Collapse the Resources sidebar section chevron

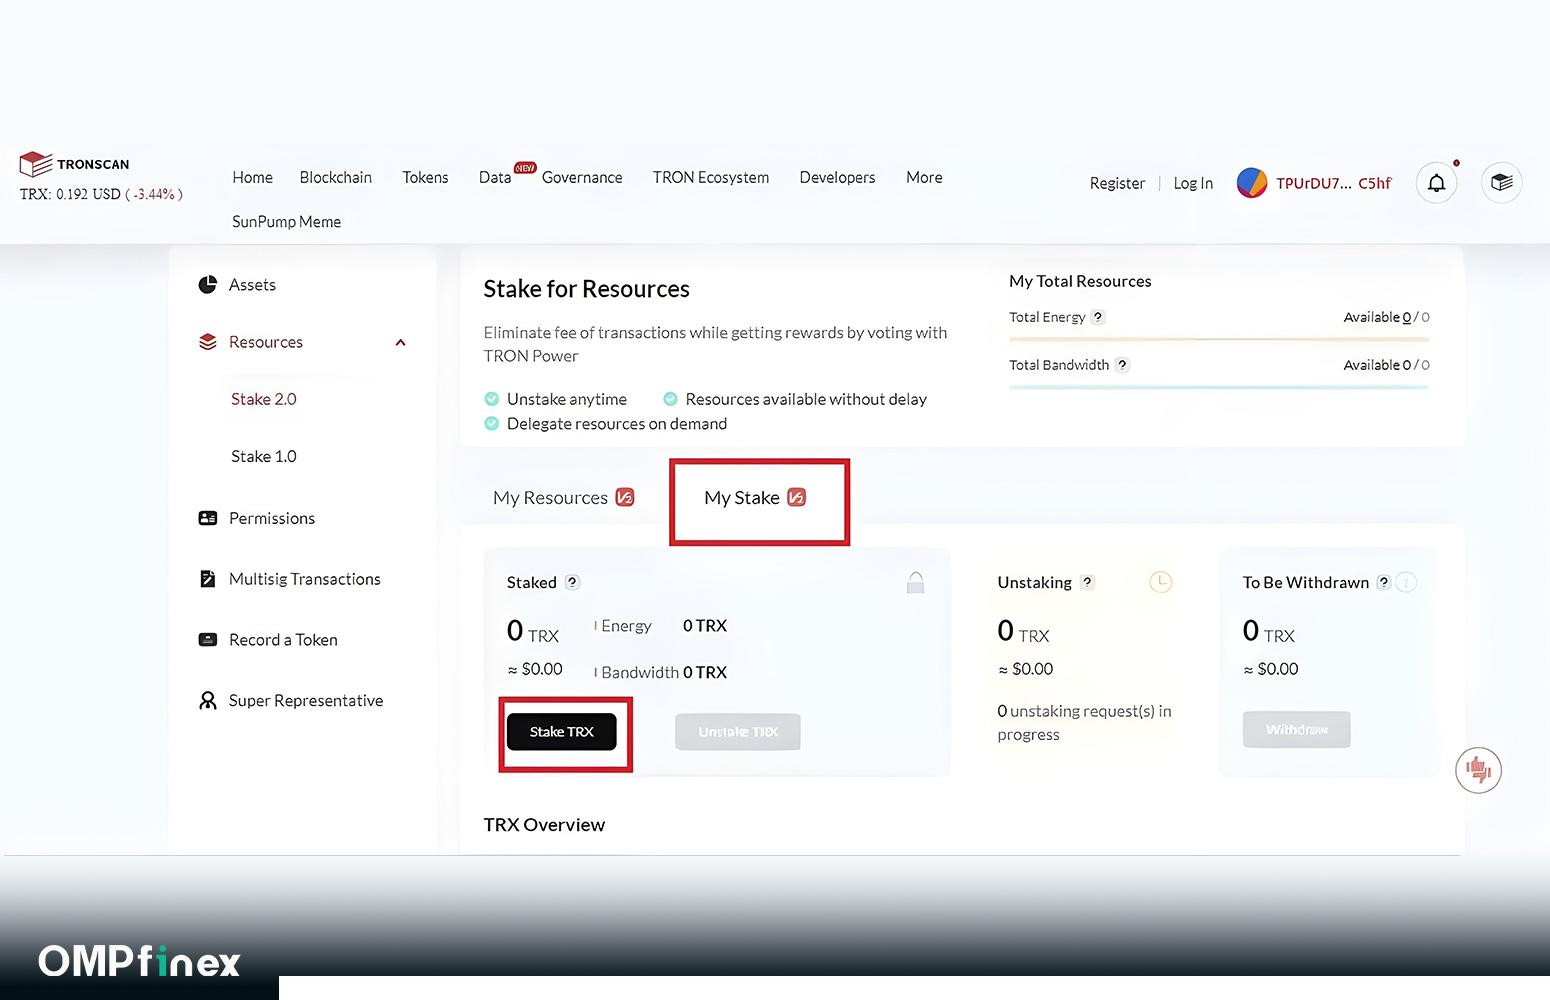click(x=400, y=342)
